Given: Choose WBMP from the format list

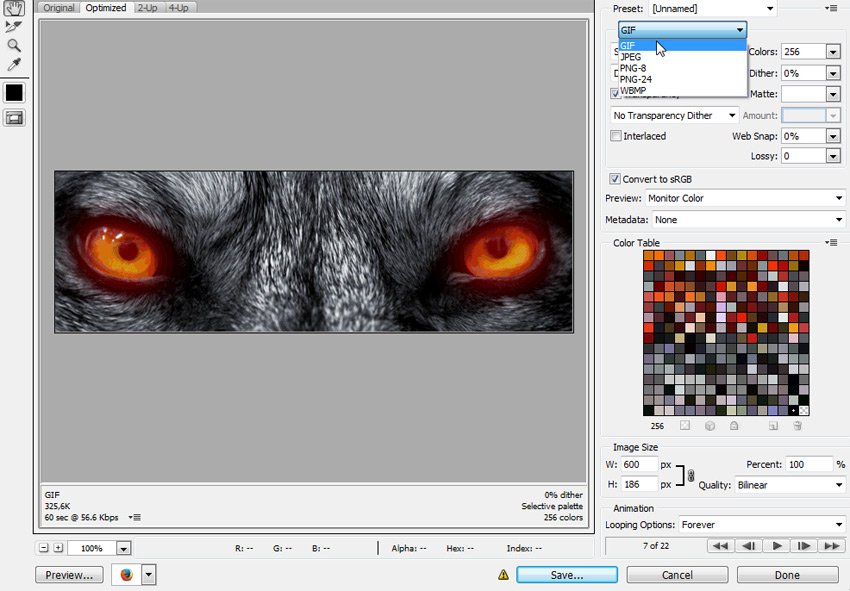Looking at the screenshot, I should coord(682,91).
